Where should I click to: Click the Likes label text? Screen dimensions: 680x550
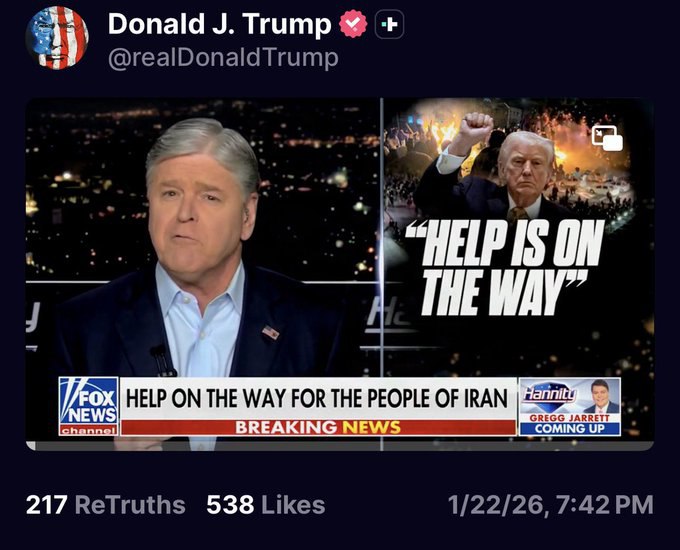(x=293, y=505)
